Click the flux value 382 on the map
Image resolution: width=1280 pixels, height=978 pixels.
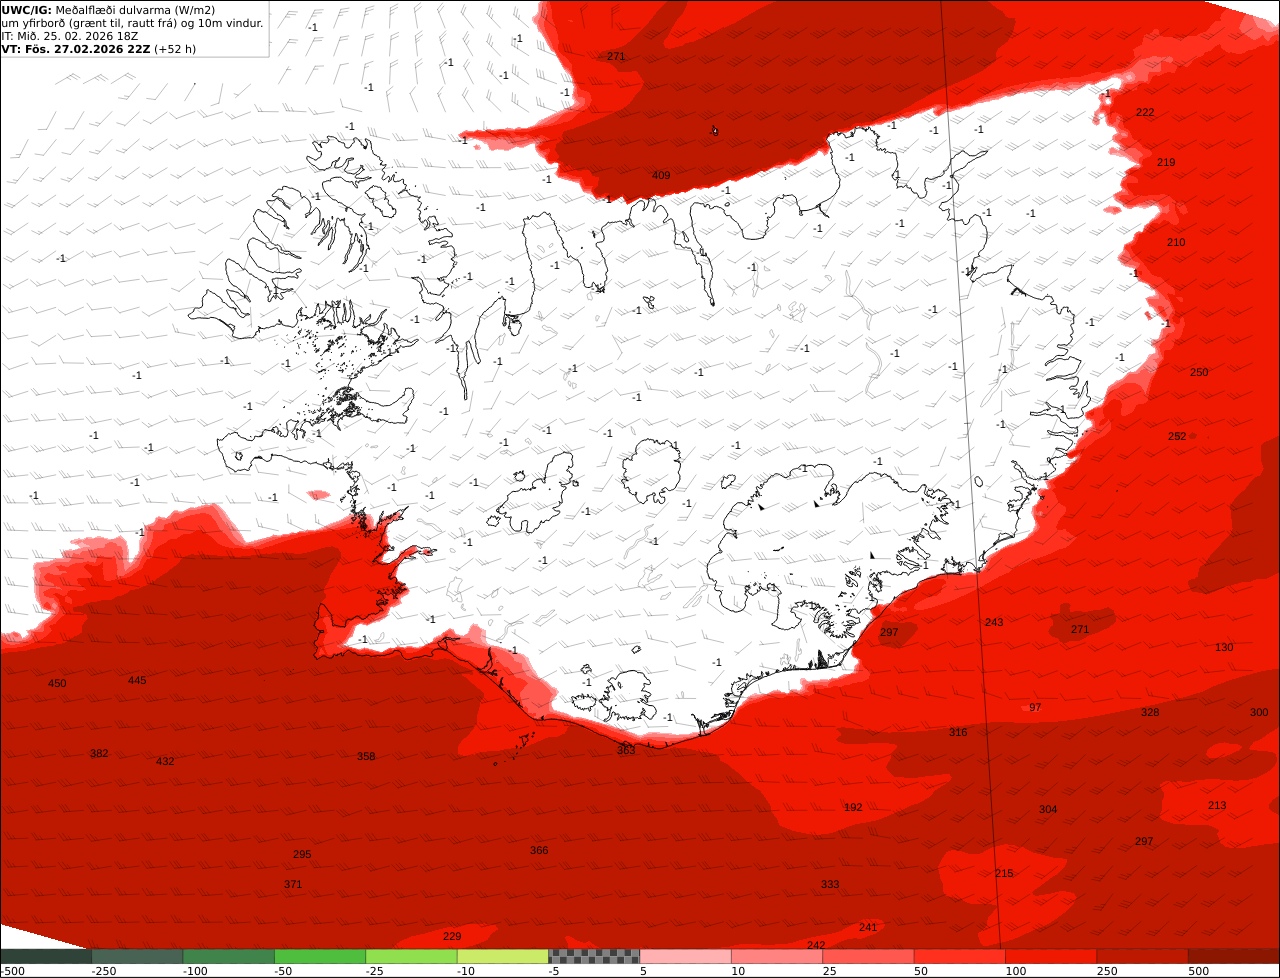(99, 753)
